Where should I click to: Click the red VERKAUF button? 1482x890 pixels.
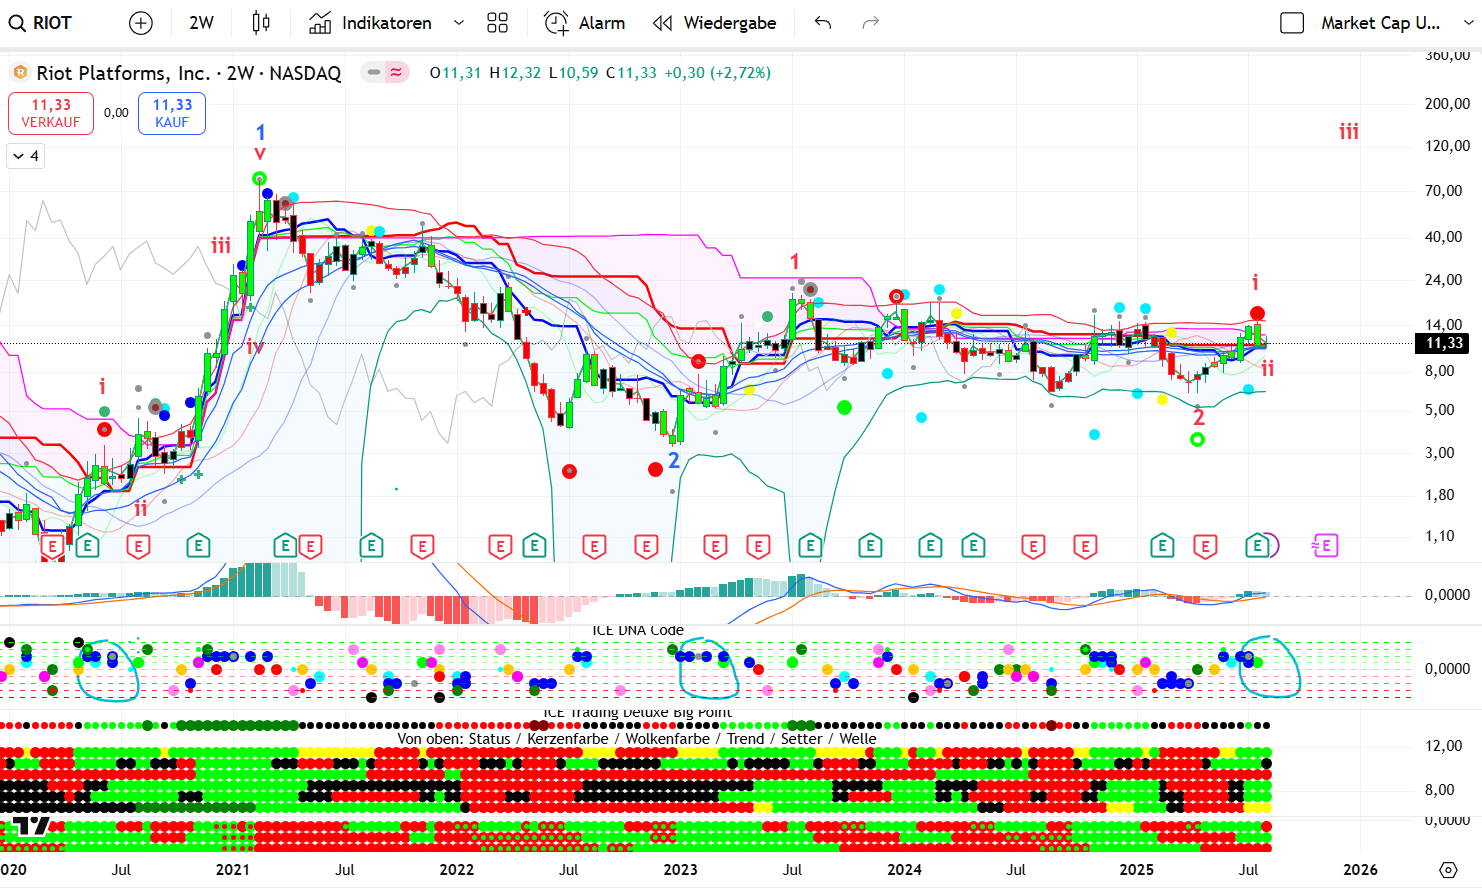point(51,113)
